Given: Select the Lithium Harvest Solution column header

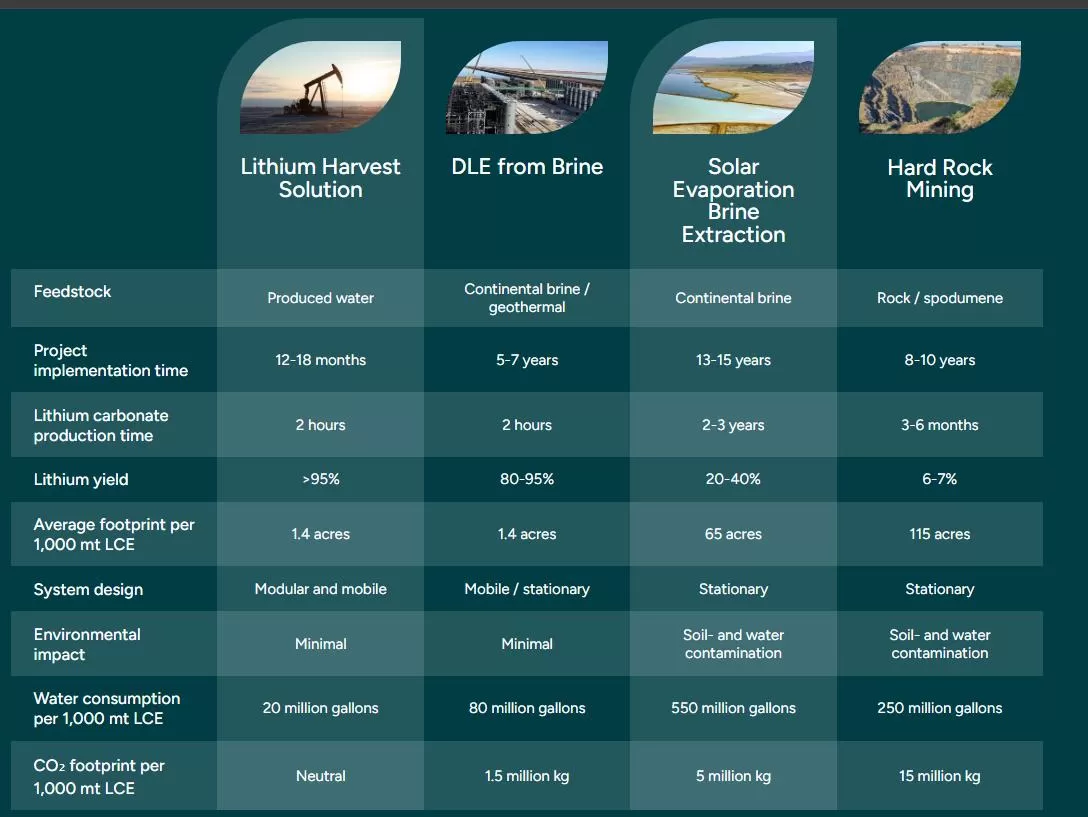Looking at the screenshot, I should (x=320, y=178).
